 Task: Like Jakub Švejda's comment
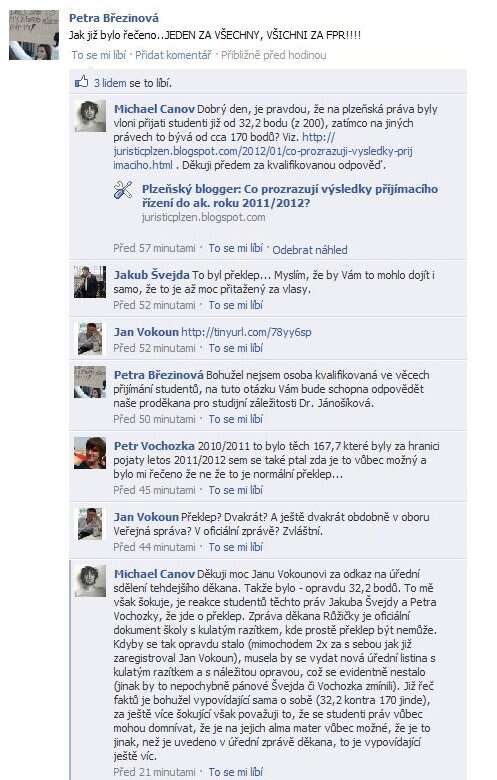point(235,305)
